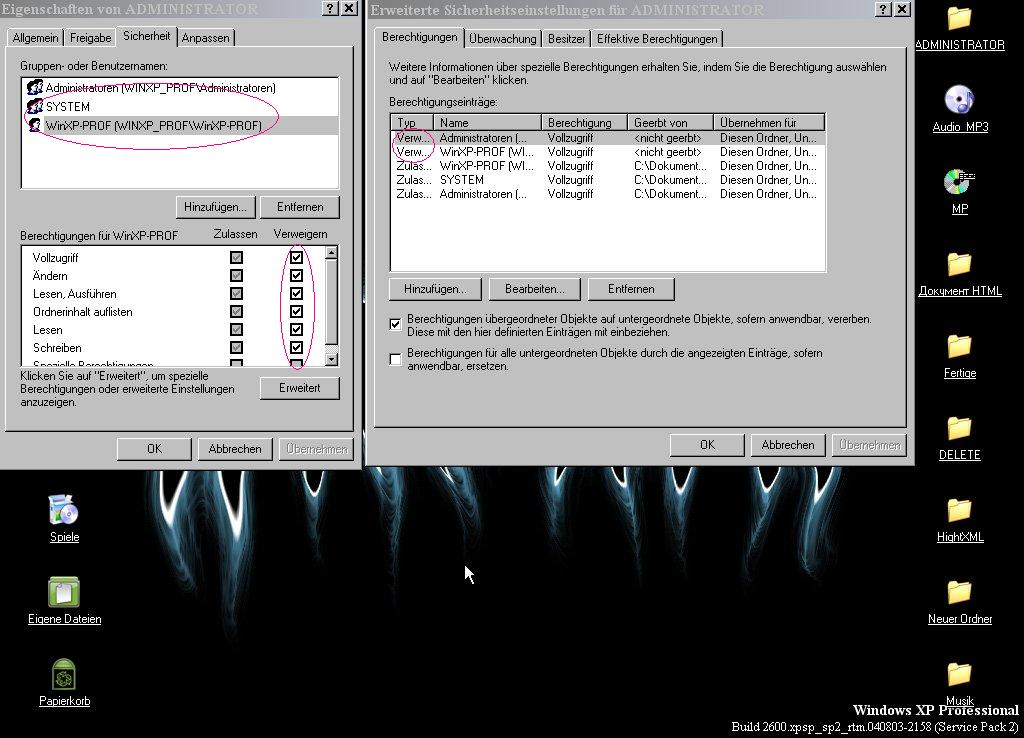Open the Anpassen tab
This screenshot has width=1024, height=738.
(x=206, y=38)
